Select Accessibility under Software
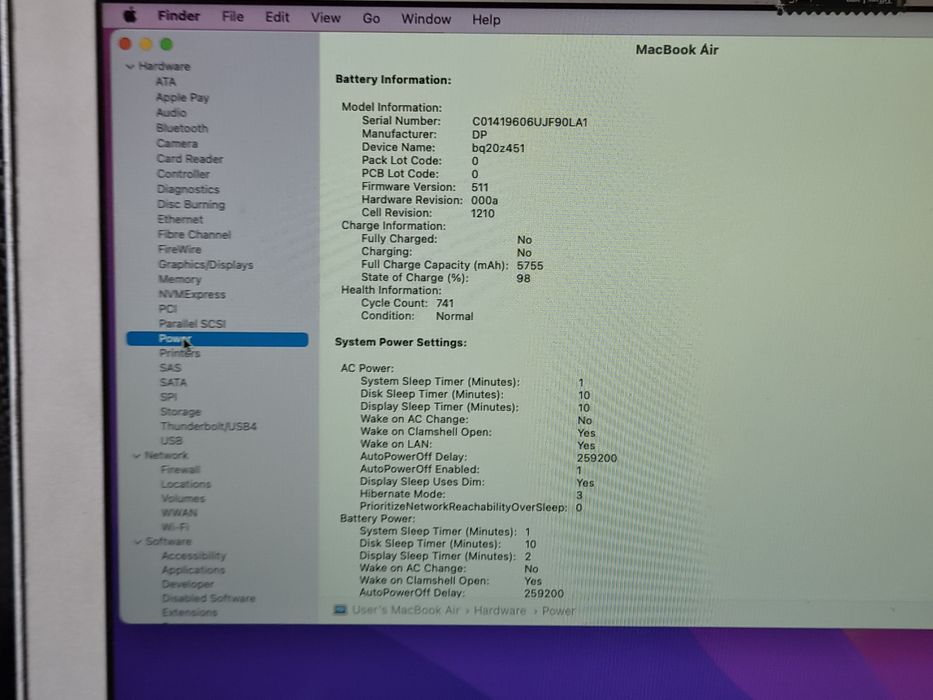 pos(193,556)
